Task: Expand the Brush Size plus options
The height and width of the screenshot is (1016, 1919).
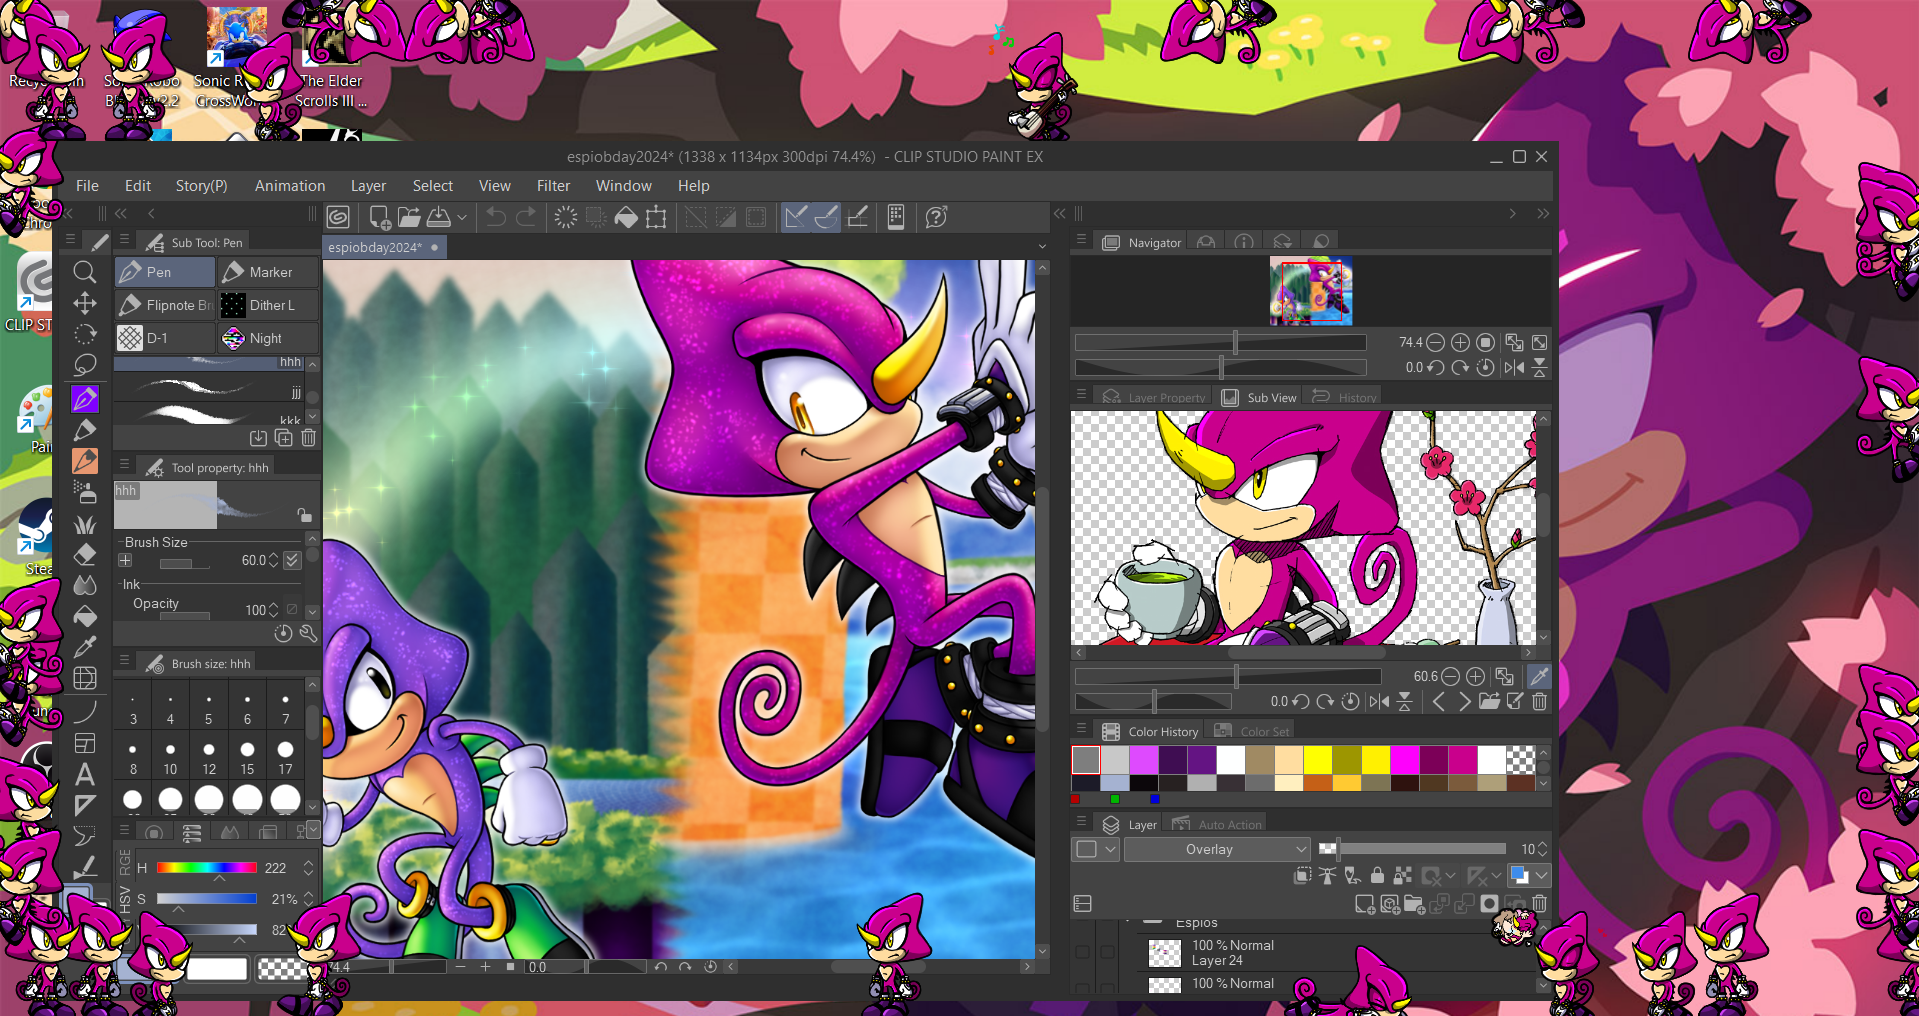Action: 125,560
